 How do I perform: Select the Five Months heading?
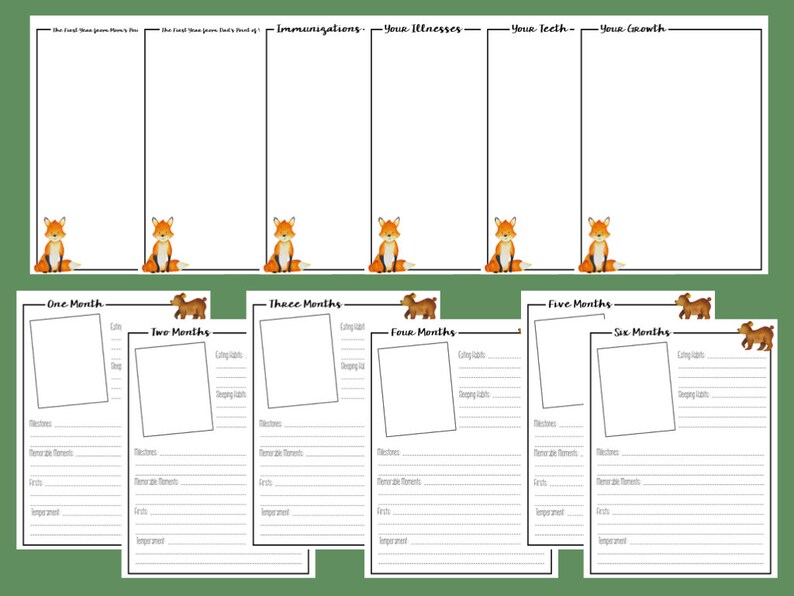click(x=580, y=304)
